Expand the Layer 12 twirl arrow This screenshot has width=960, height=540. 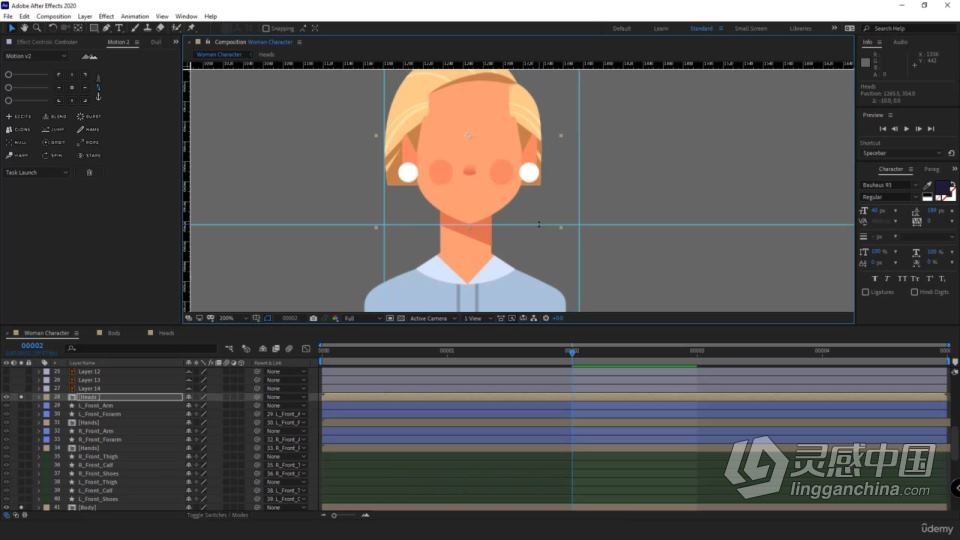pyautogui.click(x=39, y=372)
